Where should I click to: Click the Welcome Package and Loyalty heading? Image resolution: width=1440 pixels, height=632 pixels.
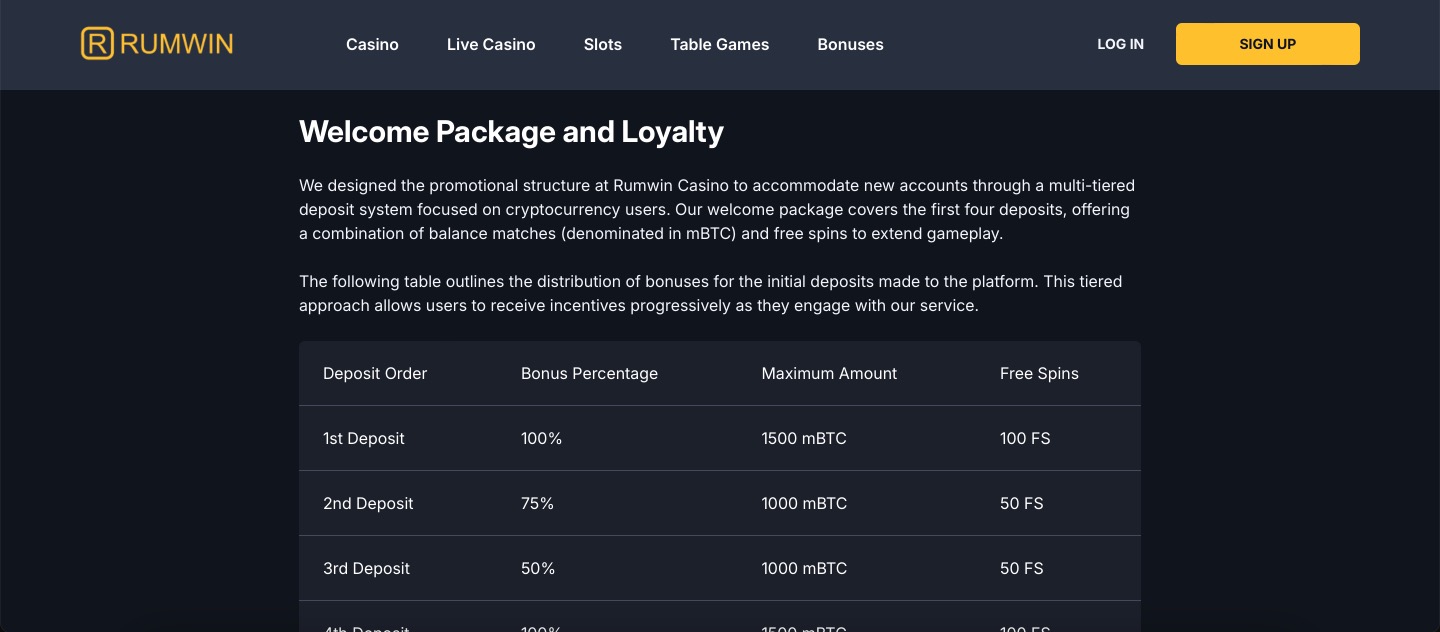[511, 132]
